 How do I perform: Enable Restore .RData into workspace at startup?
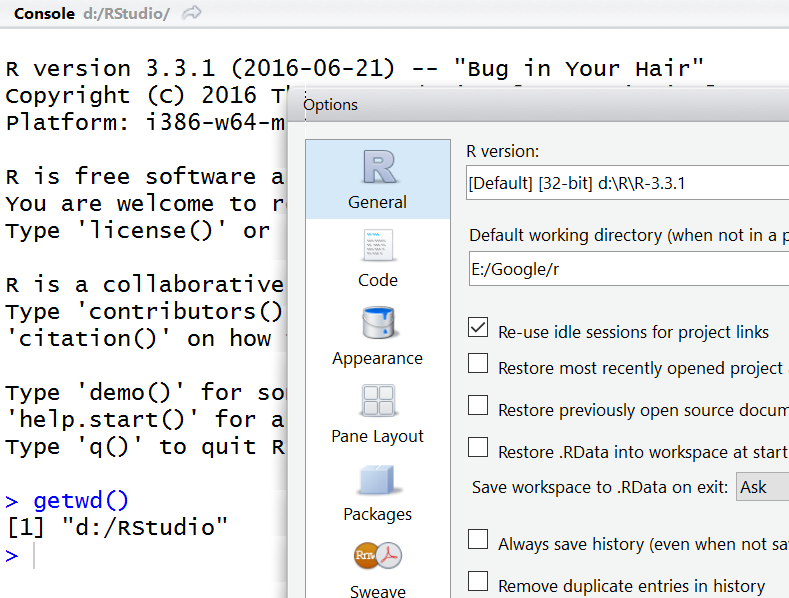point(478,448)
